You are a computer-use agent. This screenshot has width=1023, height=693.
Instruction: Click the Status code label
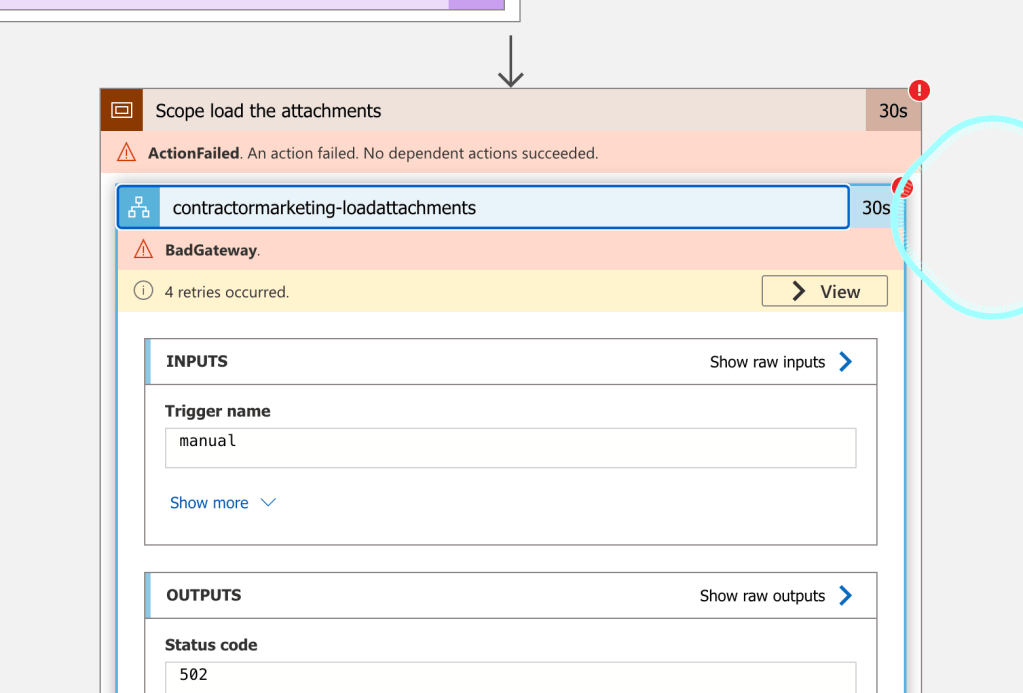click(211, 645)
